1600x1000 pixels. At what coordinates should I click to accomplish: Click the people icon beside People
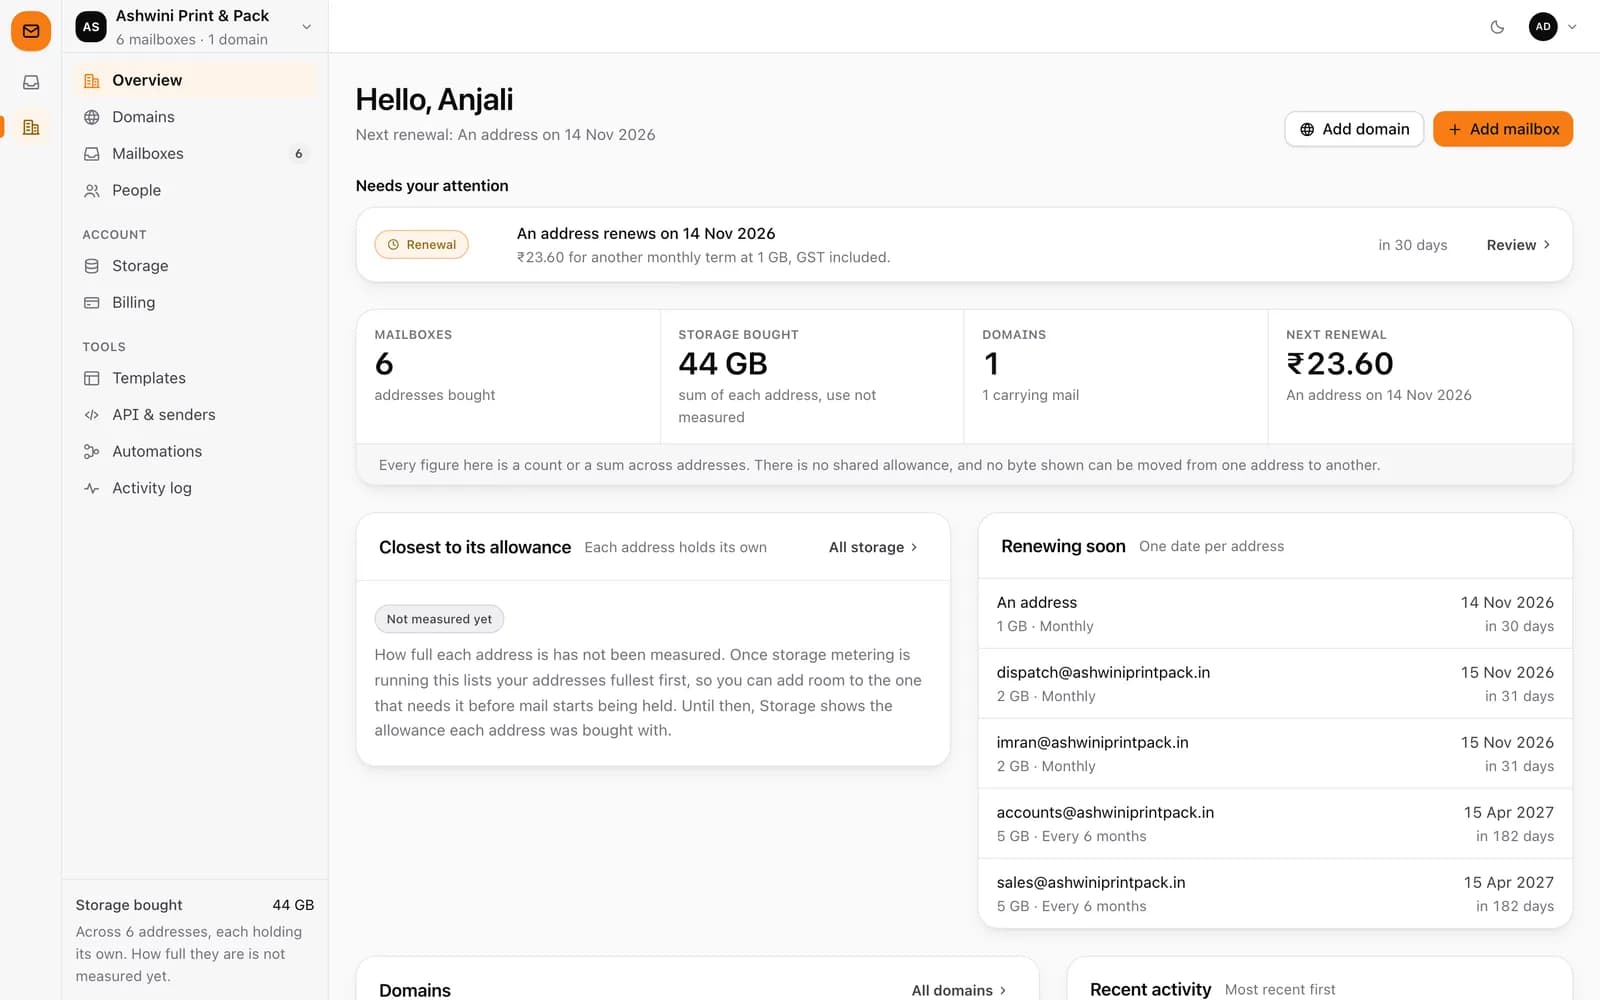(x=92, y=190)
